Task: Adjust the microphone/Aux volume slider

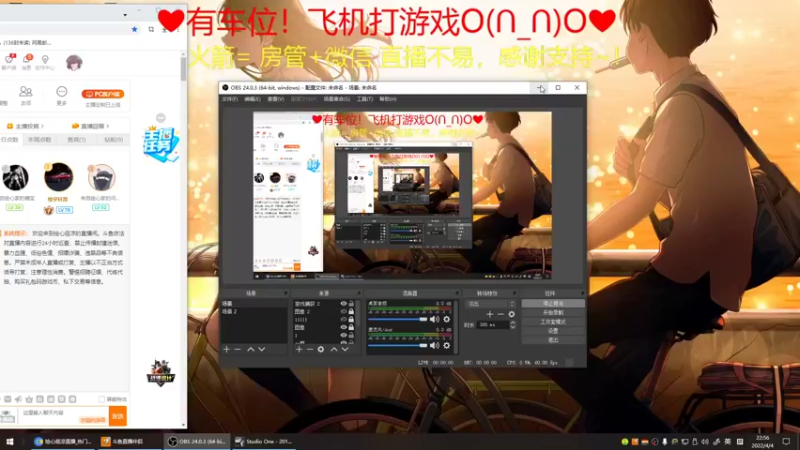Action: pos(397,345)
